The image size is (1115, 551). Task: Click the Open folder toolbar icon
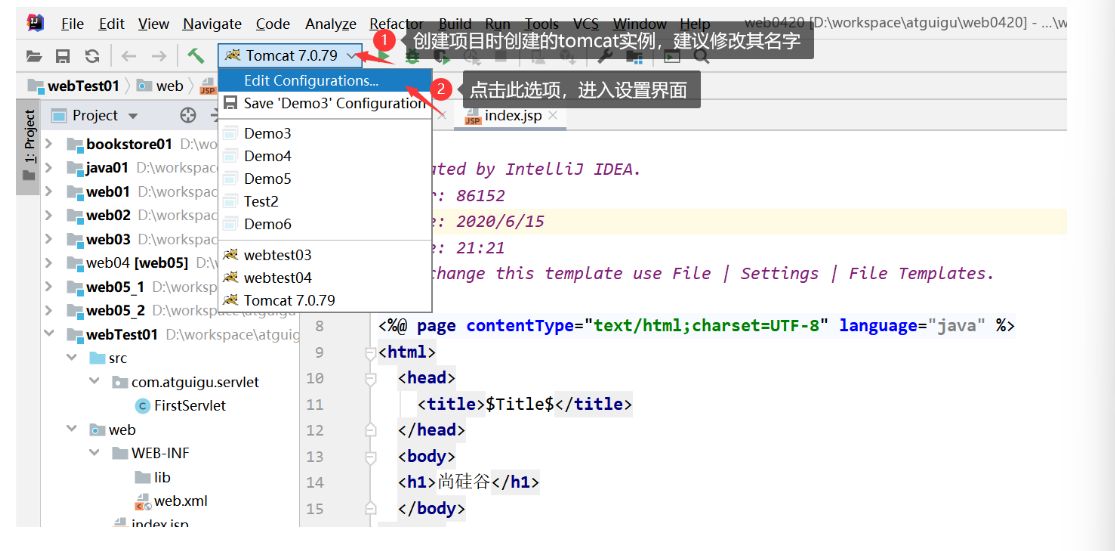pos(33,55)
